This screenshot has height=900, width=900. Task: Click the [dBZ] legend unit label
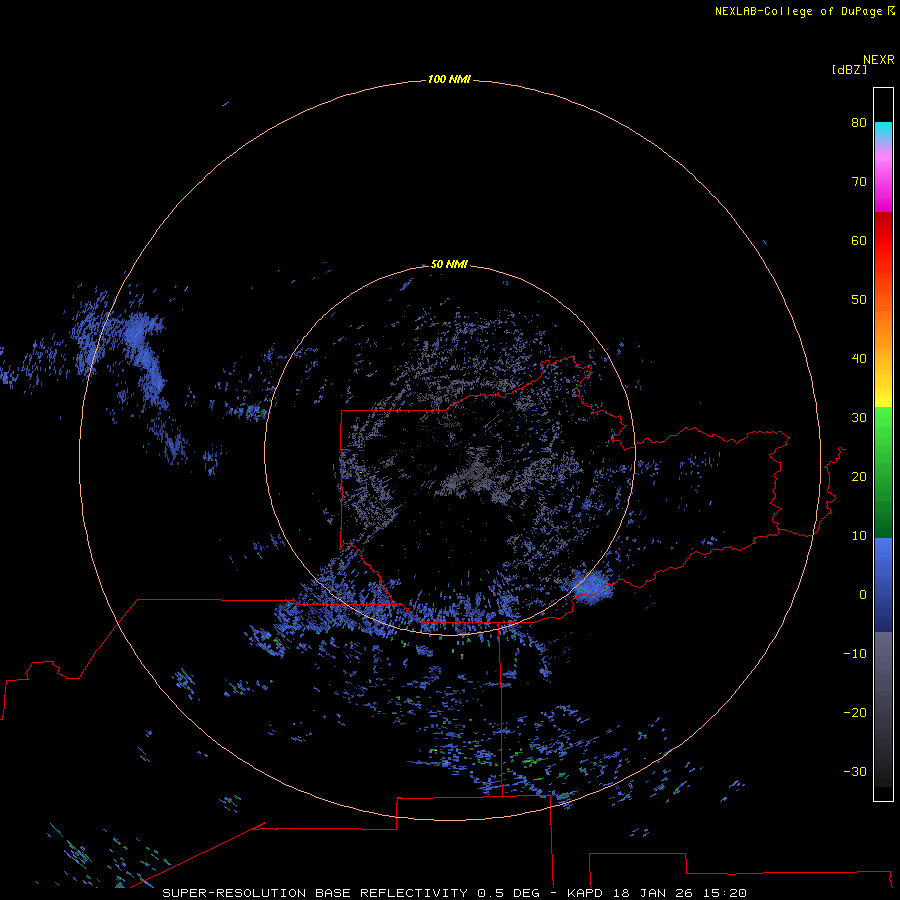coord(849,70)
